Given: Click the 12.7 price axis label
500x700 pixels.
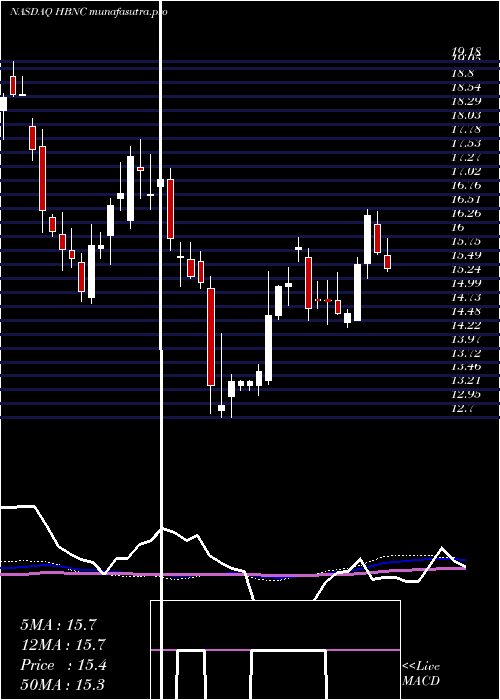Looking at the screenshot, I should (462, 409).
